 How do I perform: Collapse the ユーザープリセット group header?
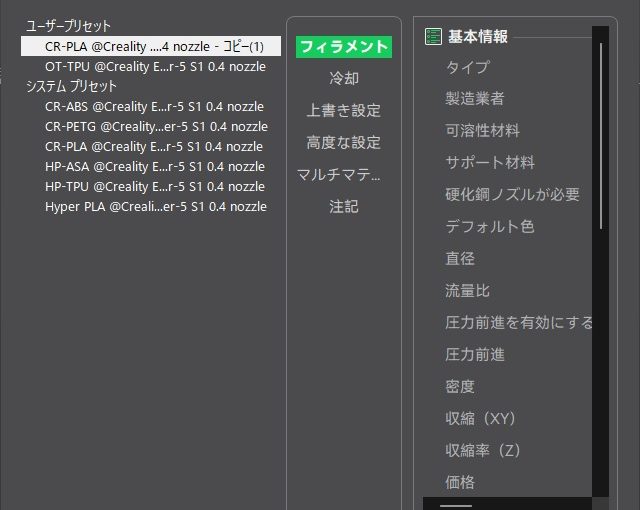pos(68,26)
